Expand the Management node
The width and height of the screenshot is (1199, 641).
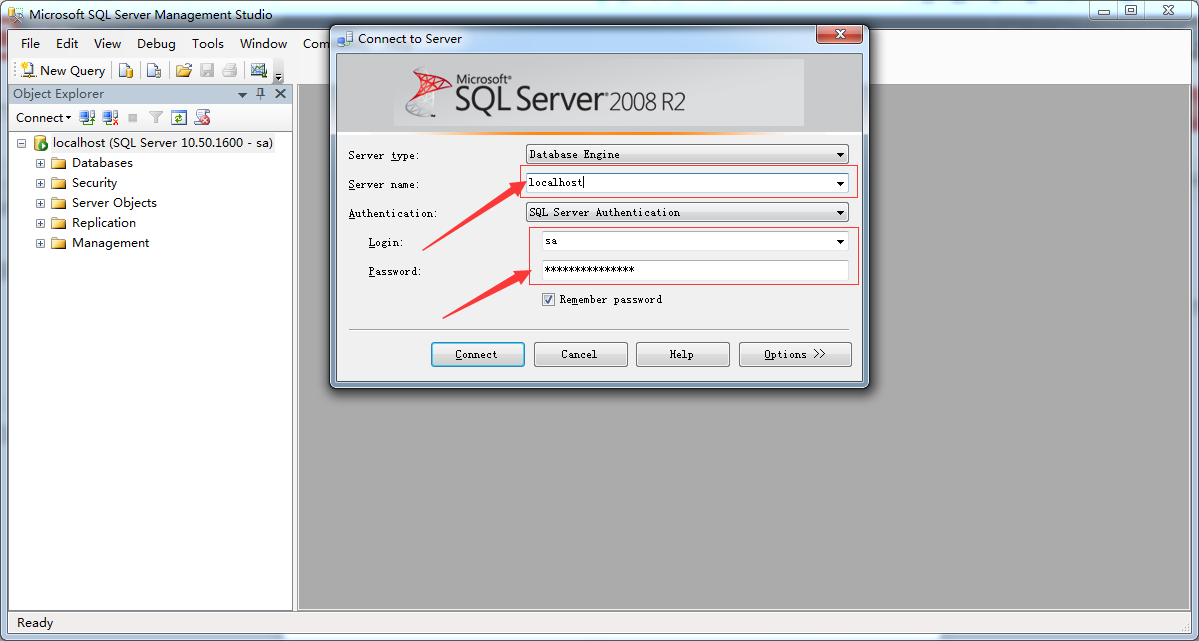pyautogui.click(x=41, y=243)
